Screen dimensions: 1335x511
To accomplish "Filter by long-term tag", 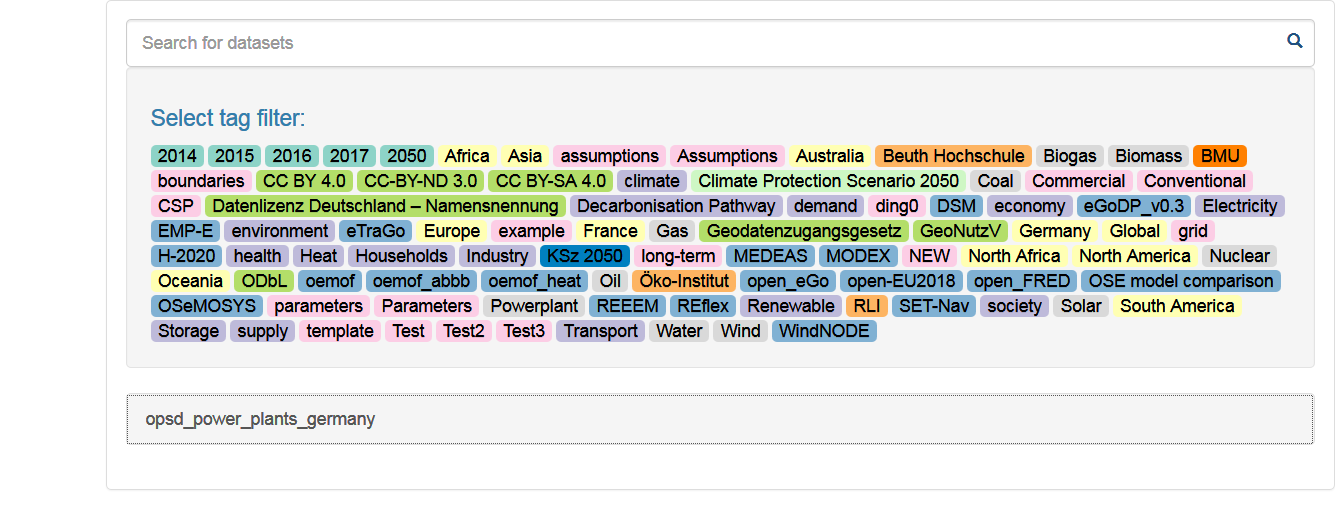I will 679,256.
